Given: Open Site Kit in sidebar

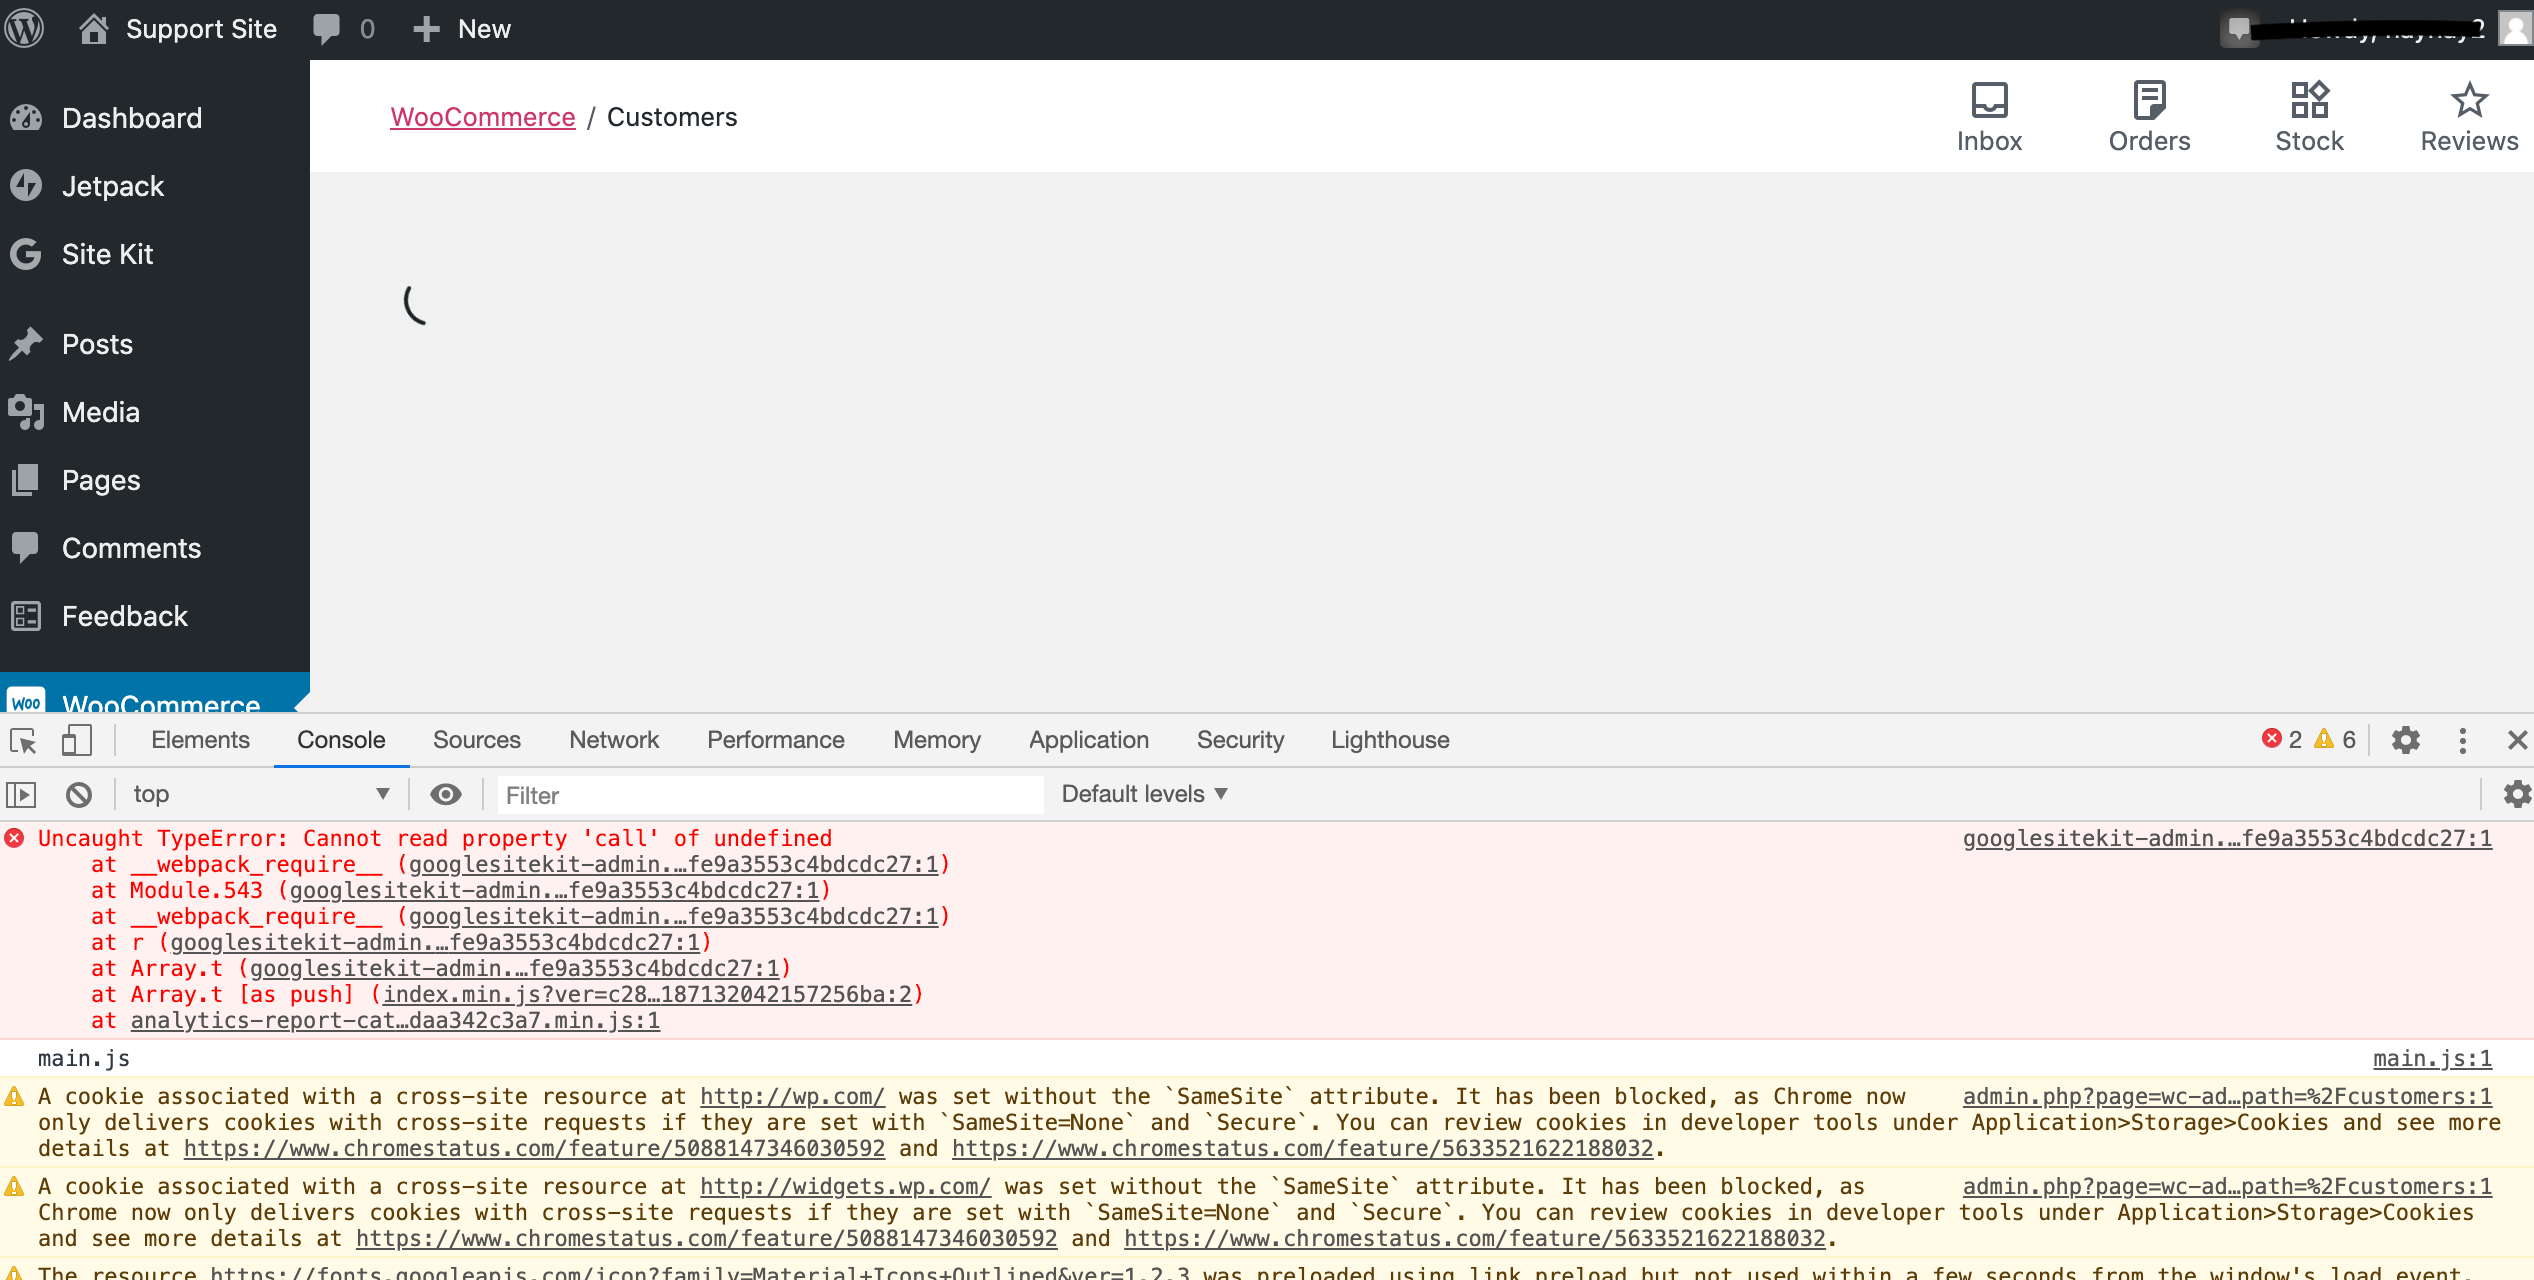Looking at the screenshot, I should (108, 254).
